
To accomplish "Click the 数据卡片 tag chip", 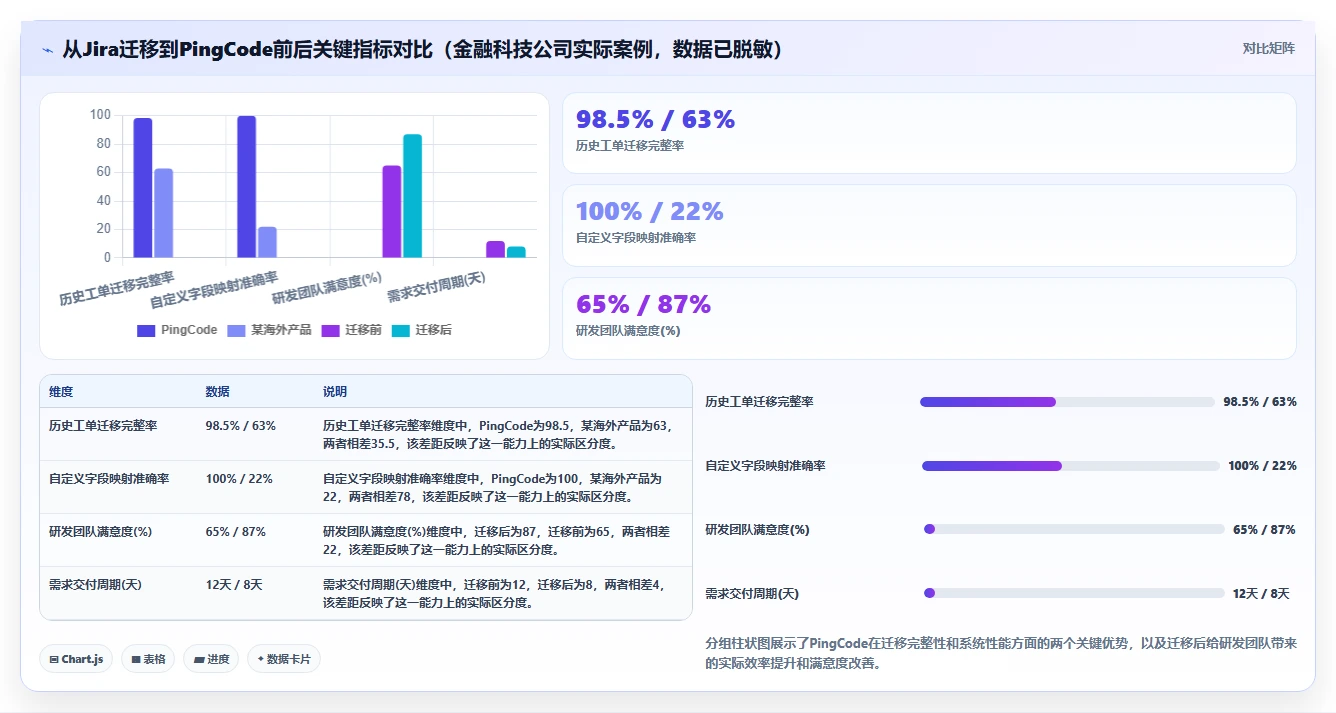I will pyautogui.click(x=284, y=659).
